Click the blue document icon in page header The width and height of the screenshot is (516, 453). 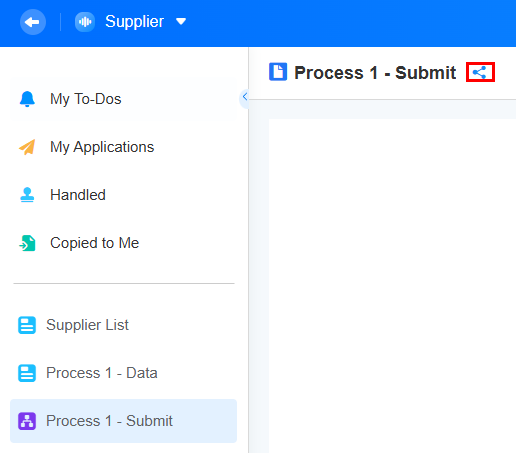point(278,72)
